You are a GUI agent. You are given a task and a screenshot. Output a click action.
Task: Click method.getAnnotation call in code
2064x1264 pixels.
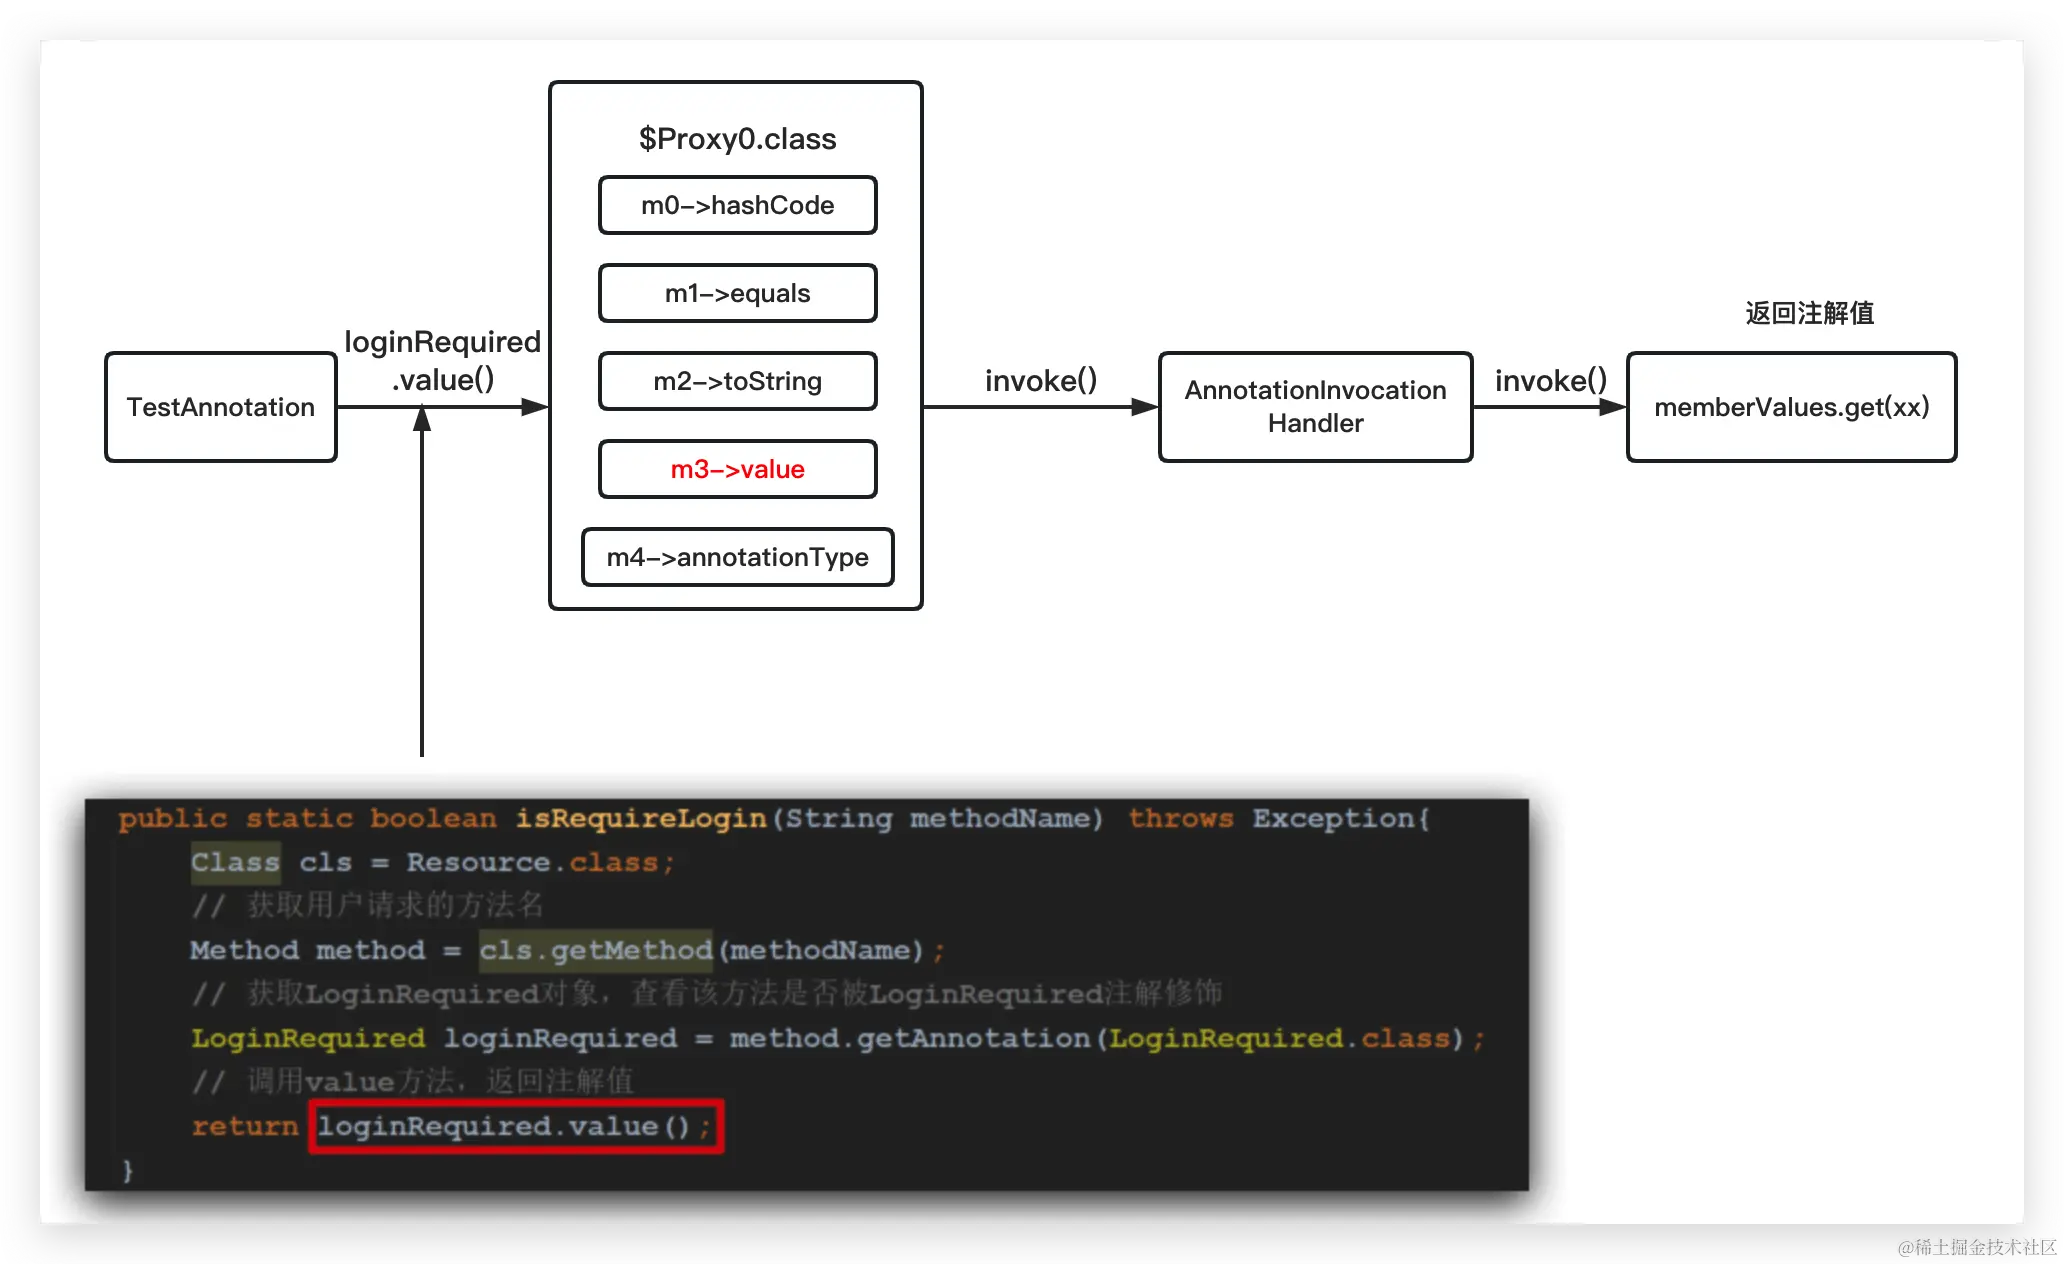point(909,1038)
